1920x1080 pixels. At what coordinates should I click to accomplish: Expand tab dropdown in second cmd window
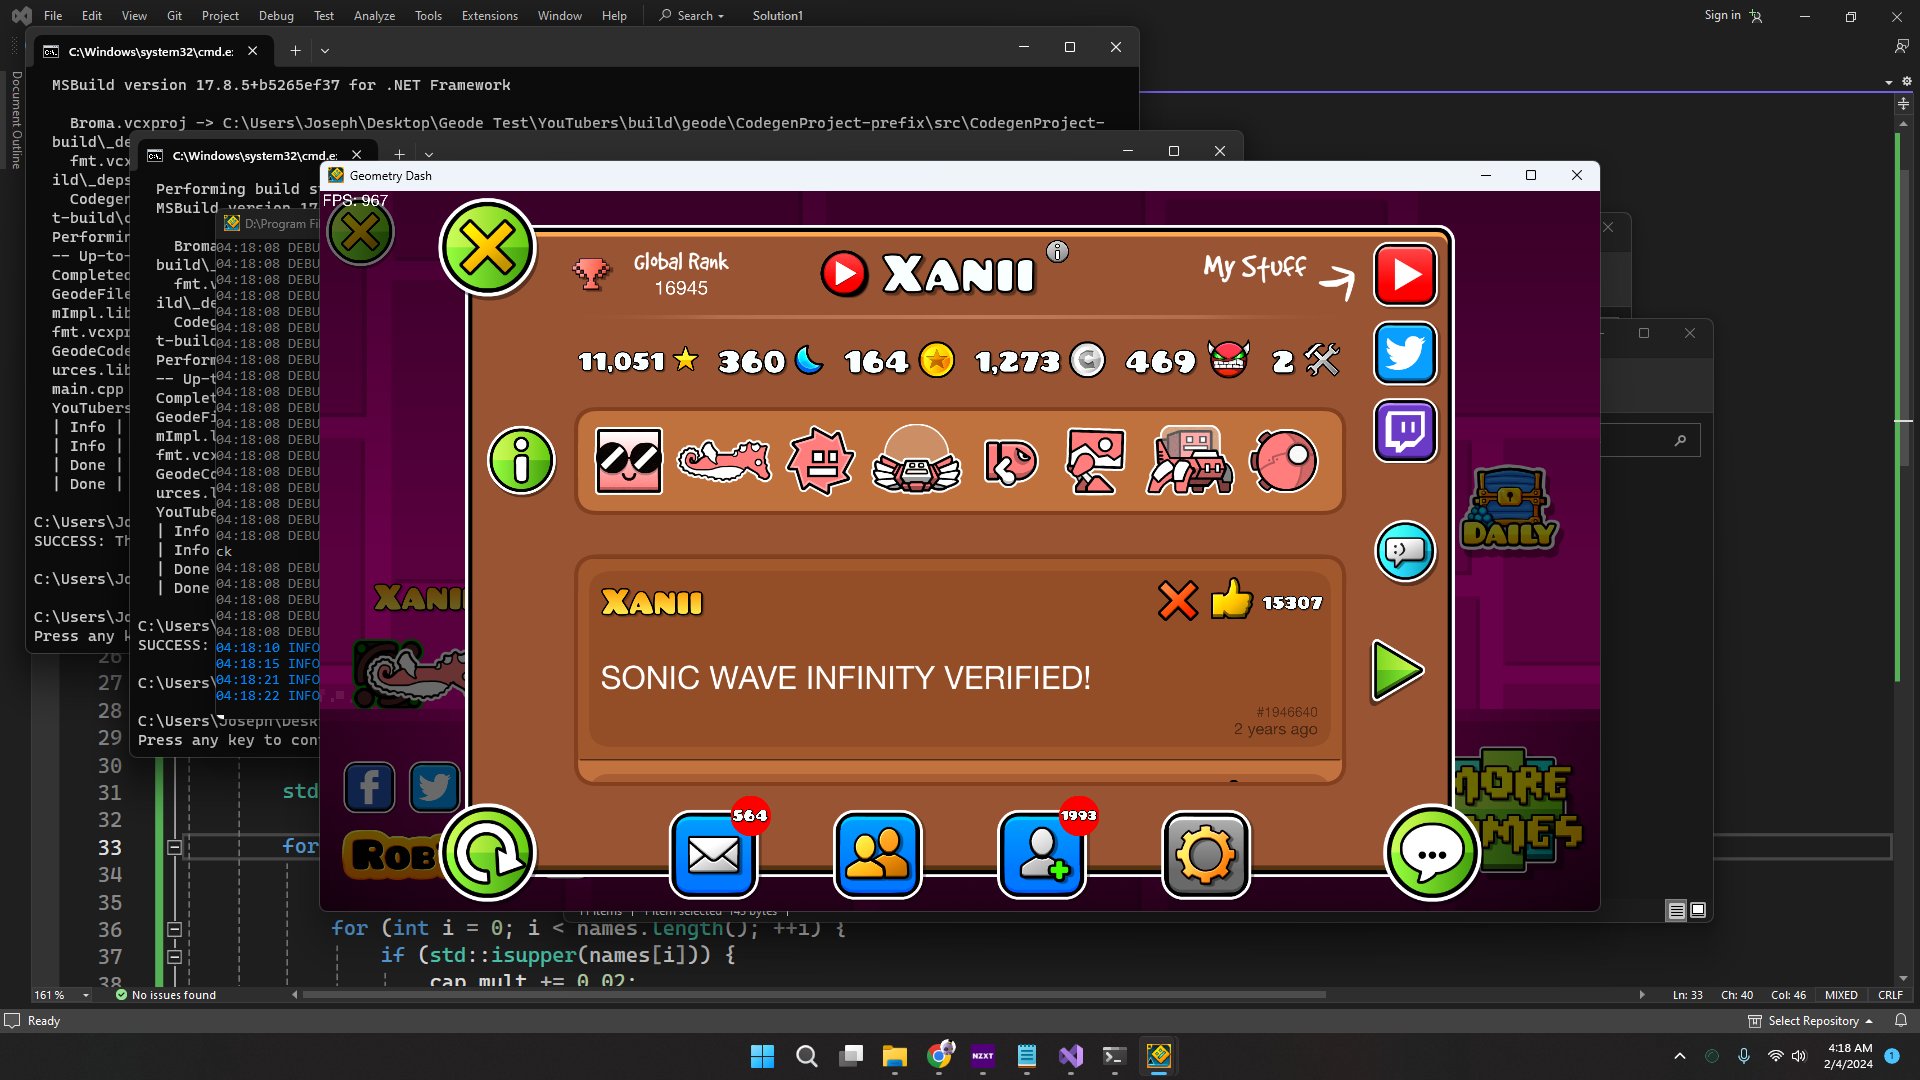[429, 155]
